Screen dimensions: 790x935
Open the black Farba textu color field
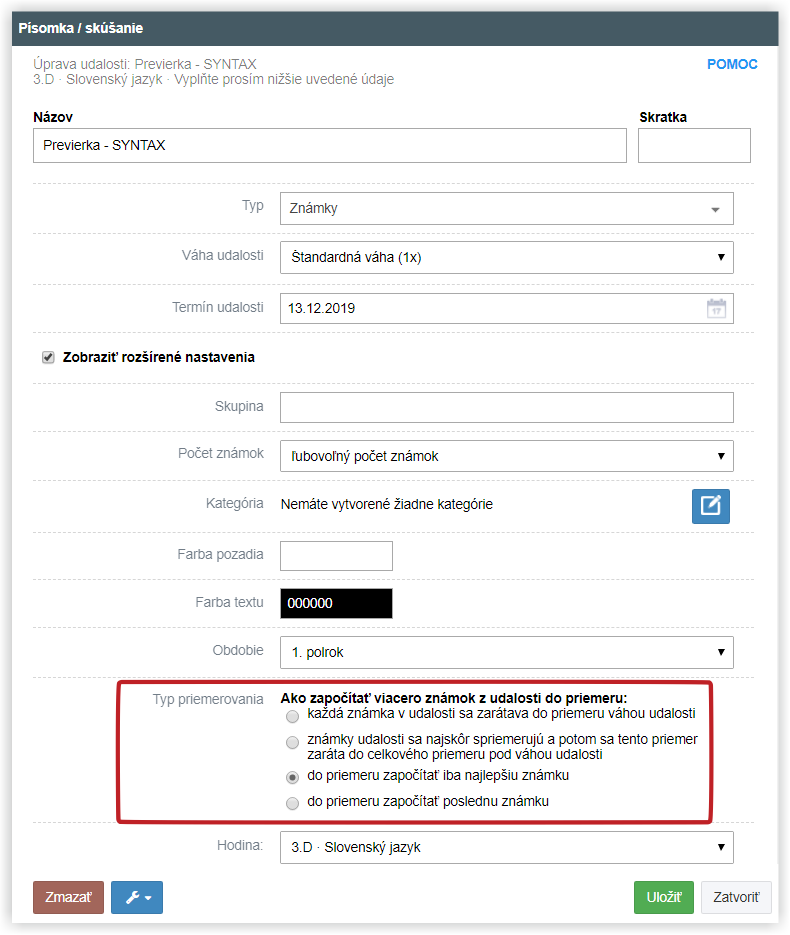point(336,603)
